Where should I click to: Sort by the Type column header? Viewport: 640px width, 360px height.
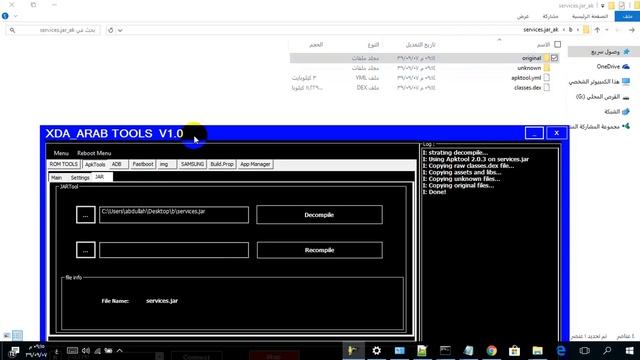point(373,44)
